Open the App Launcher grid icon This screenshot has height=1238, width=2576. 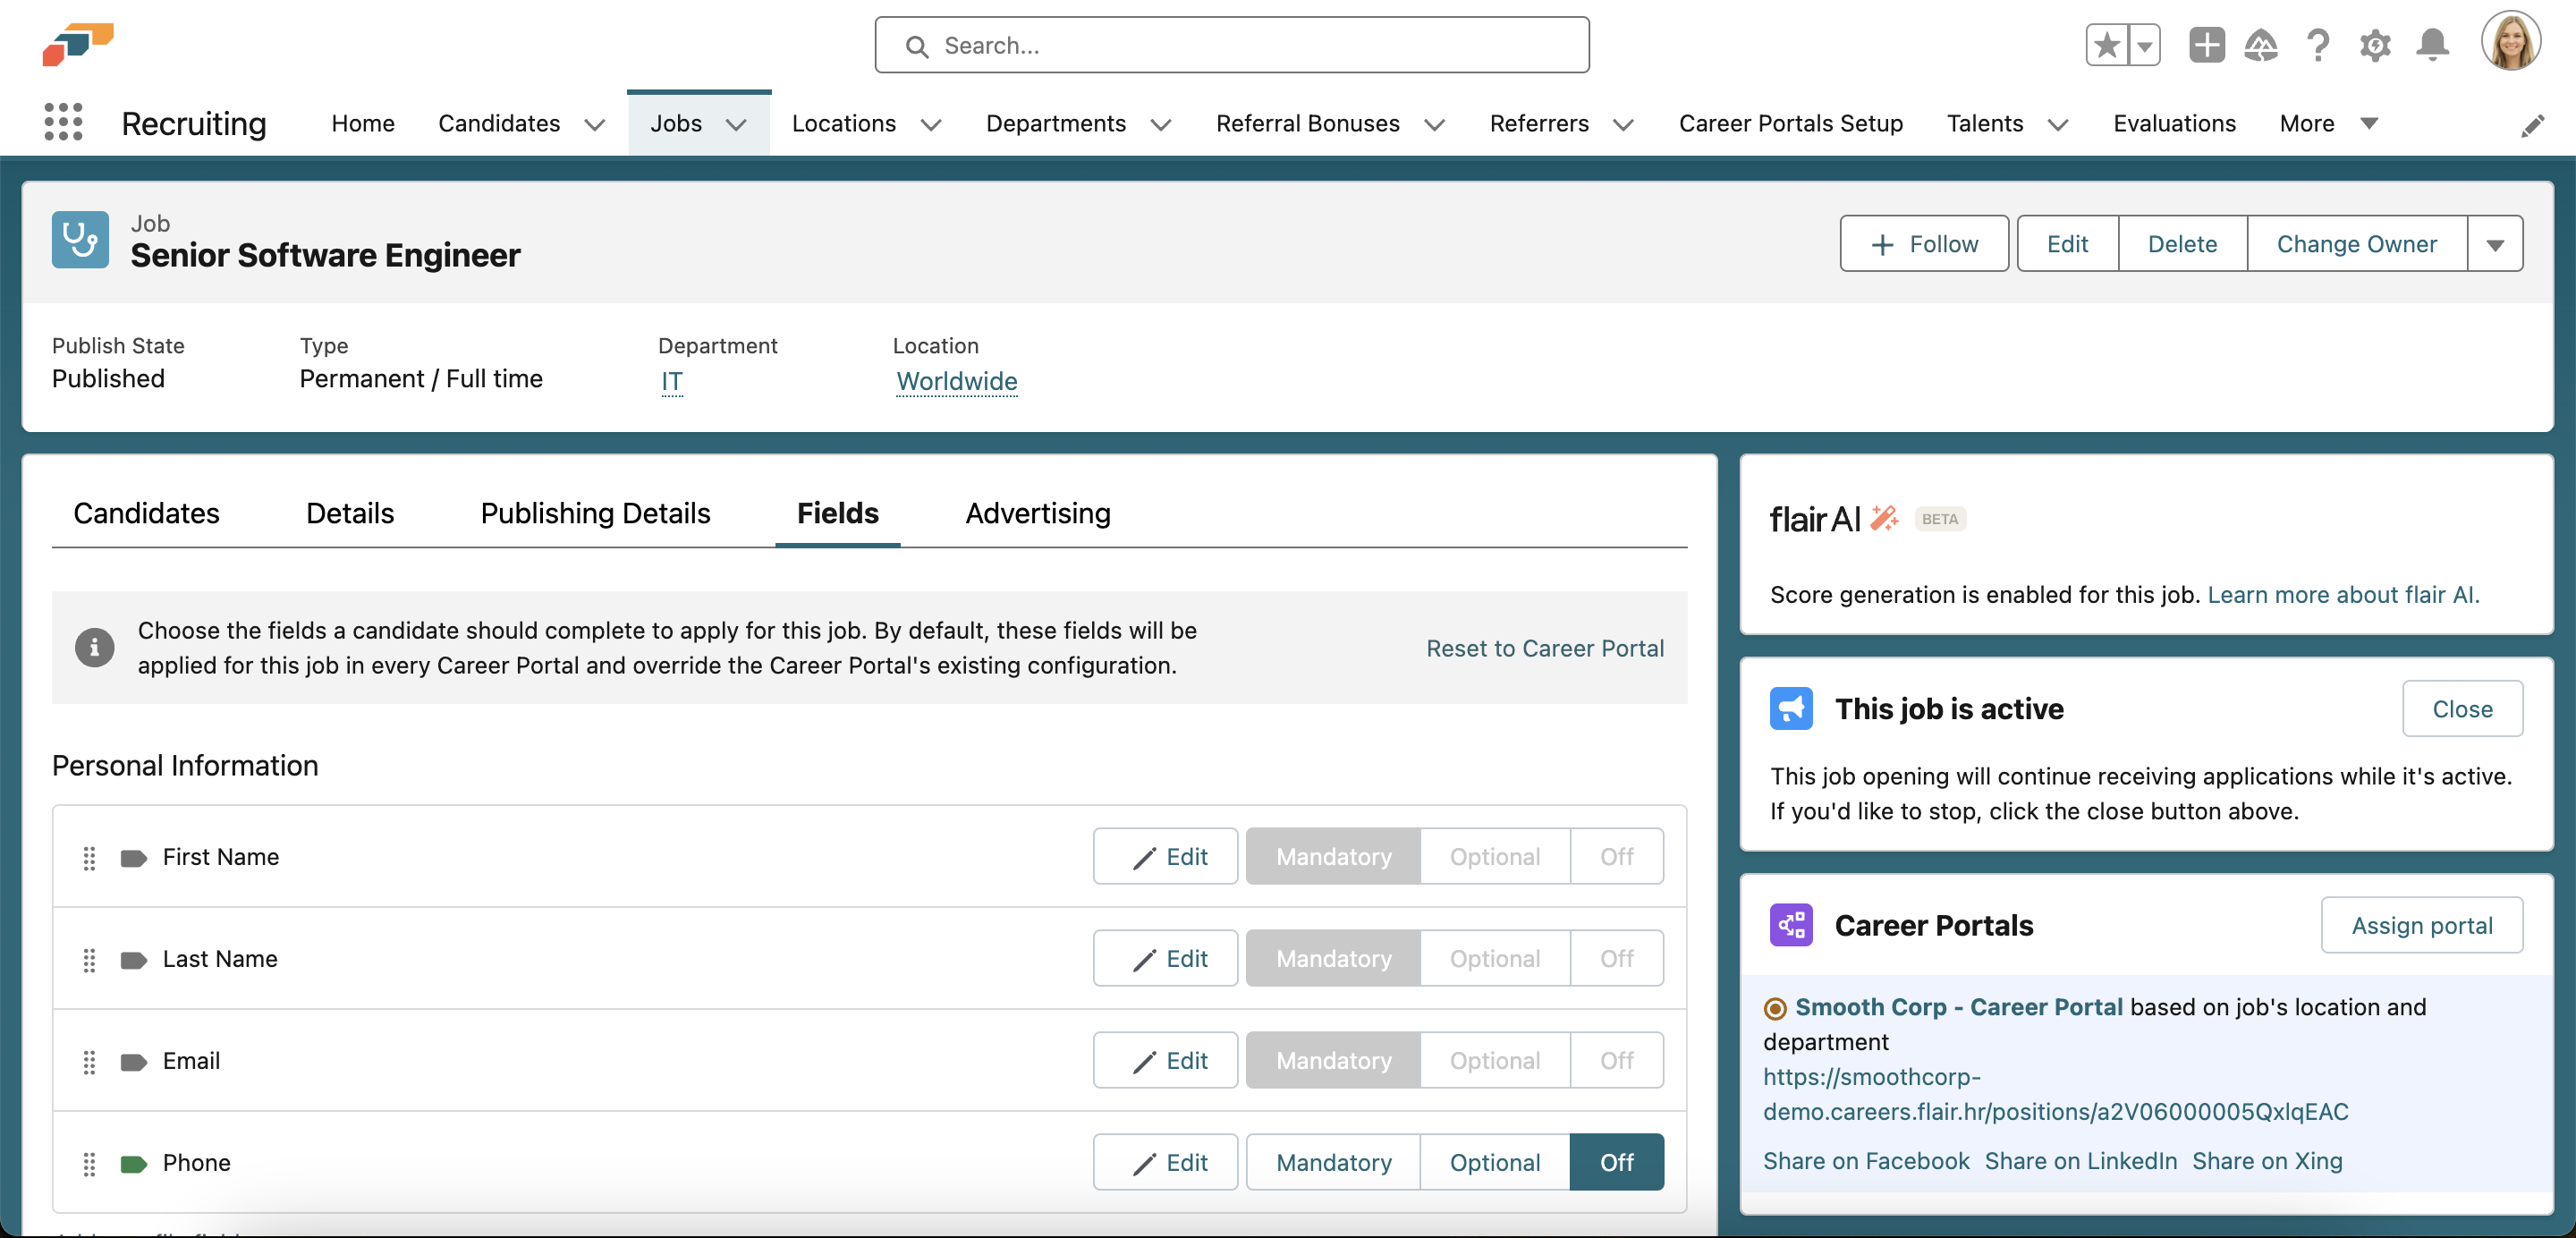click(63, 122)
